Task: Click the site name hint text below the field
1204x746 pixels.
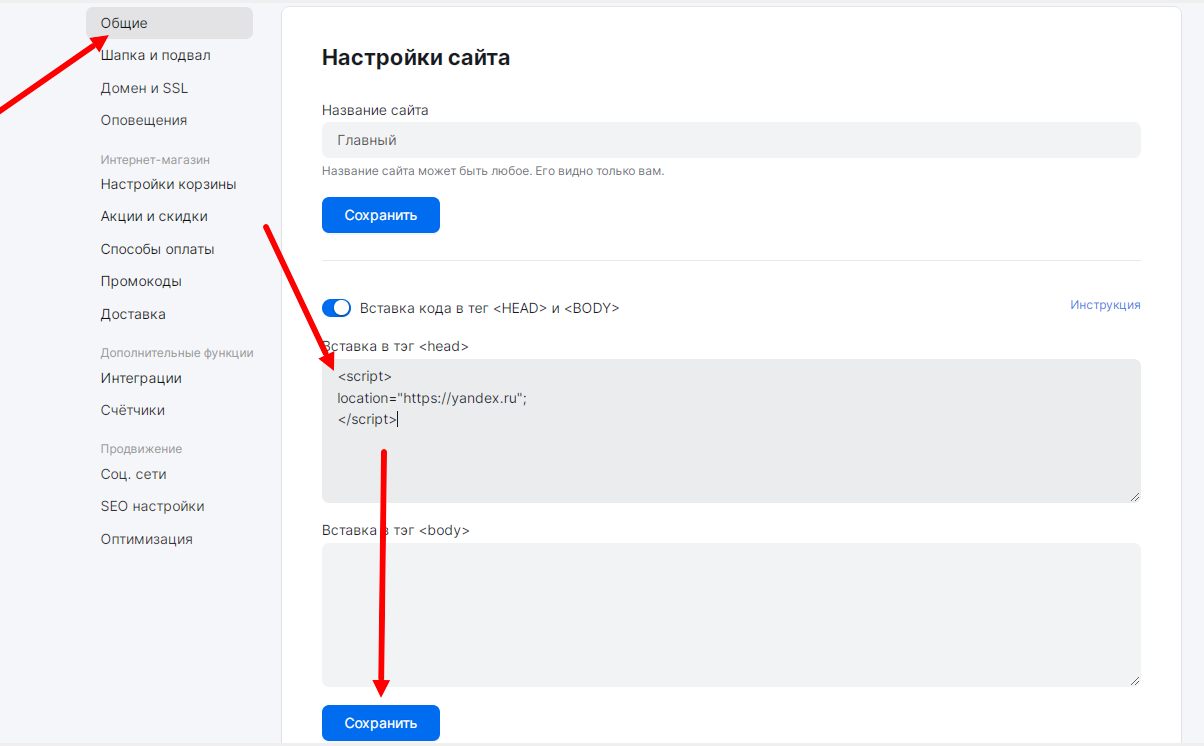Action: click(x=493, y=171)
